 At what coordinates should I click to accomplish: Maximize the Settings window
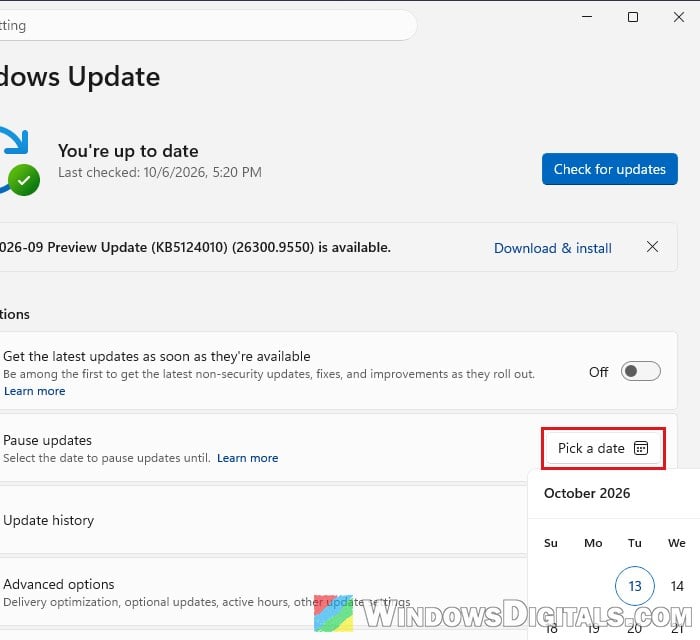coord(633,17)
